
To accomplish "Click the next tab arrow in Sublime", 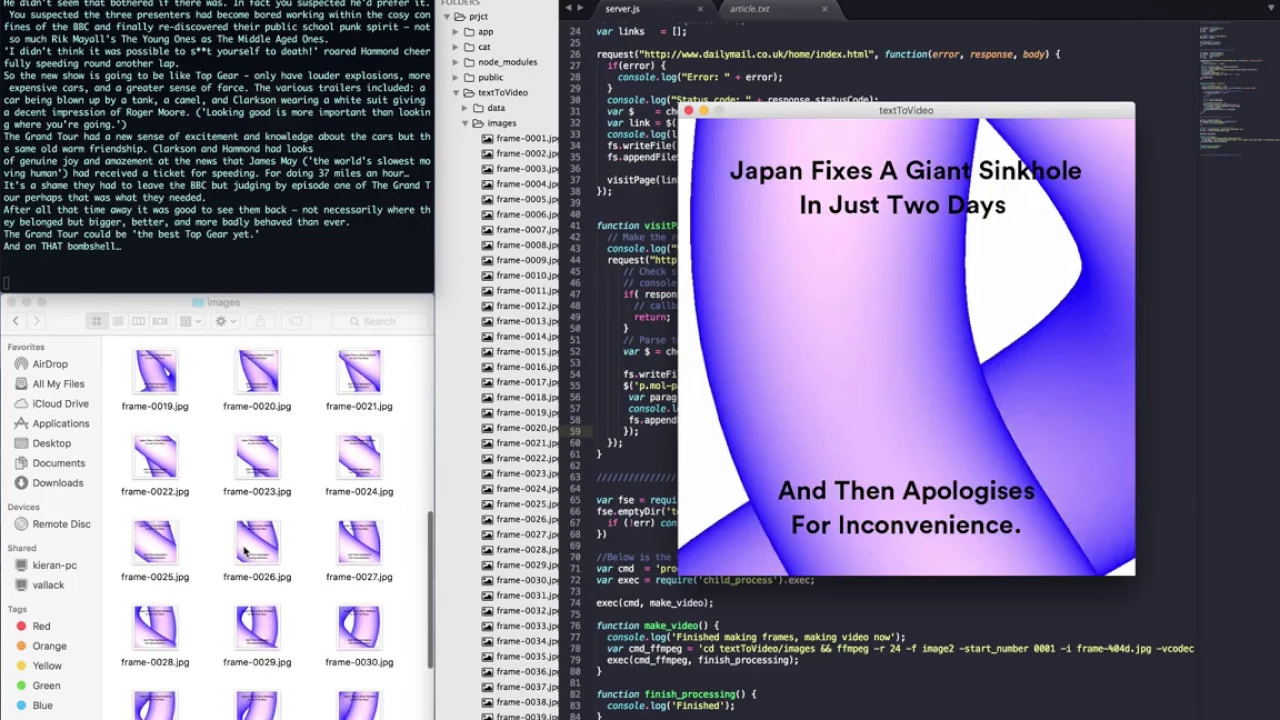I will [581, 8].
